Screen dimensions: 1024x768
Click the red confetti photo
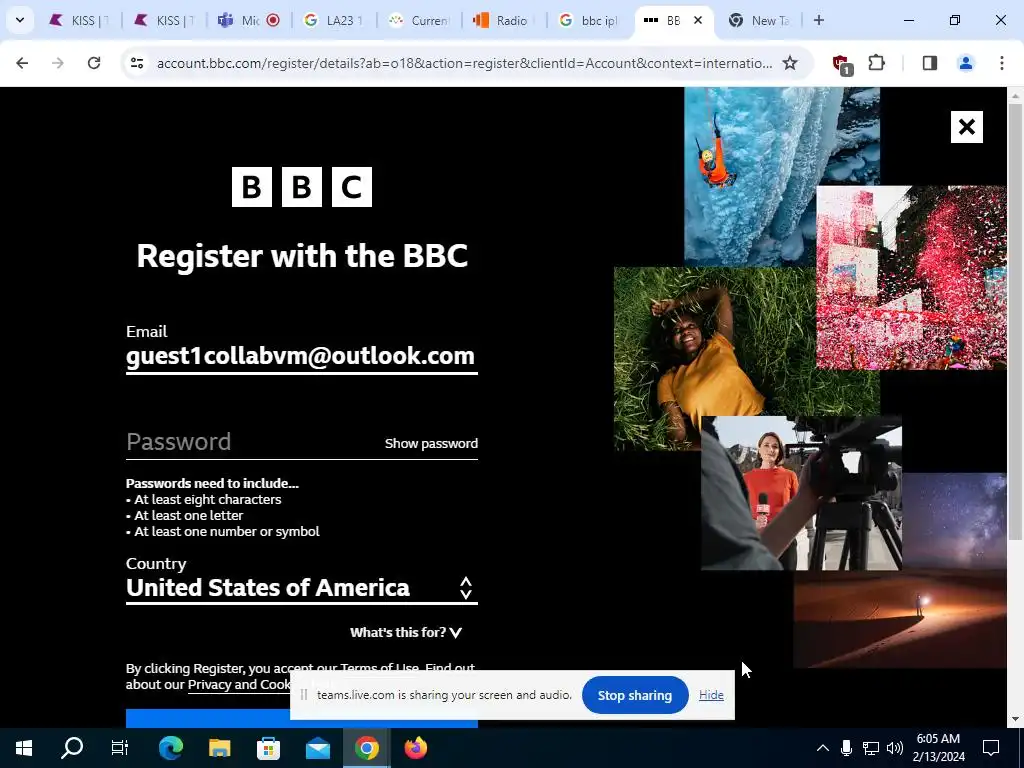pyautogui.click(x=912, y=278)
